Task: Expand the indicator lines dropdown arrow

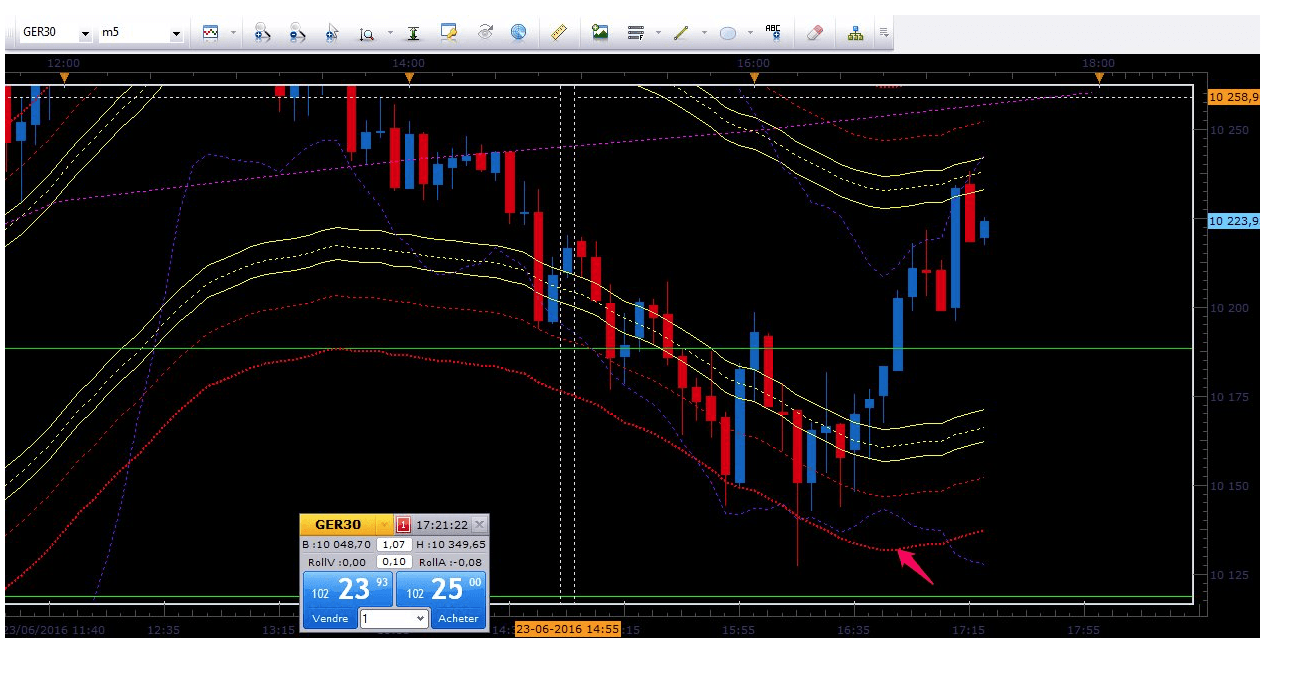Action: coord(658,33)
